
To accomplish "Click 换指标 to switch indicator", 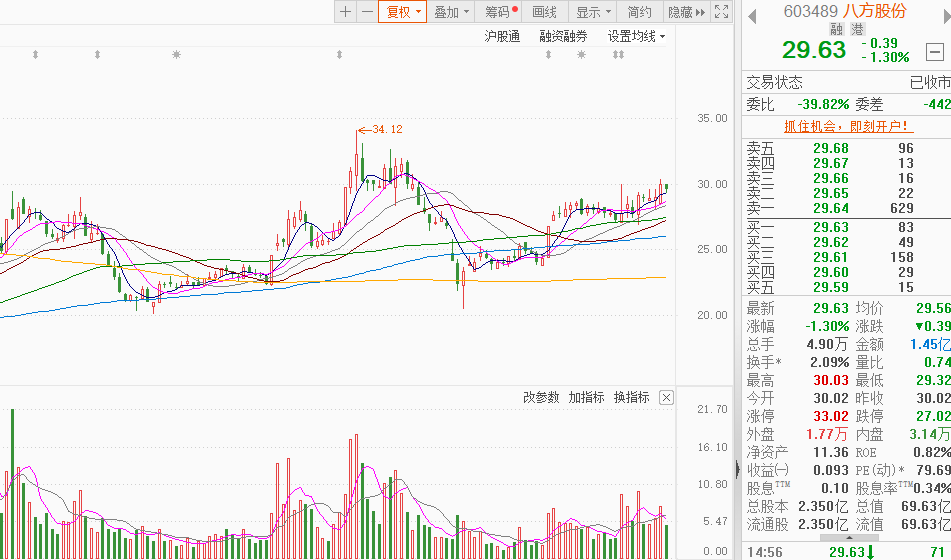I will pyautogui.click(x=632, y=397).
